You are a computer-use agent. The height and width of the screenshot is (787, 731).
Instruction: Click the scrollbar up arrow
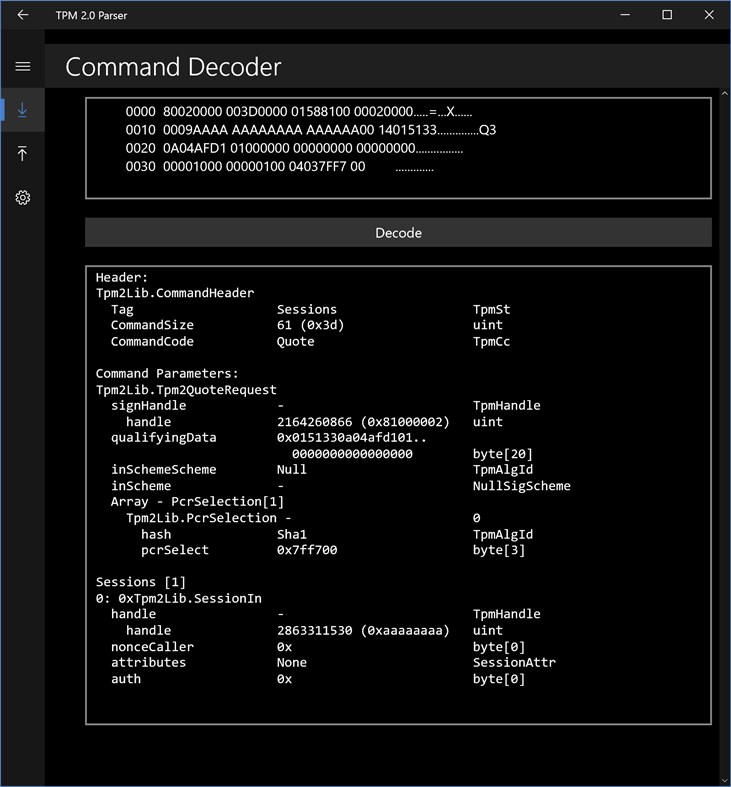[724, 93]
